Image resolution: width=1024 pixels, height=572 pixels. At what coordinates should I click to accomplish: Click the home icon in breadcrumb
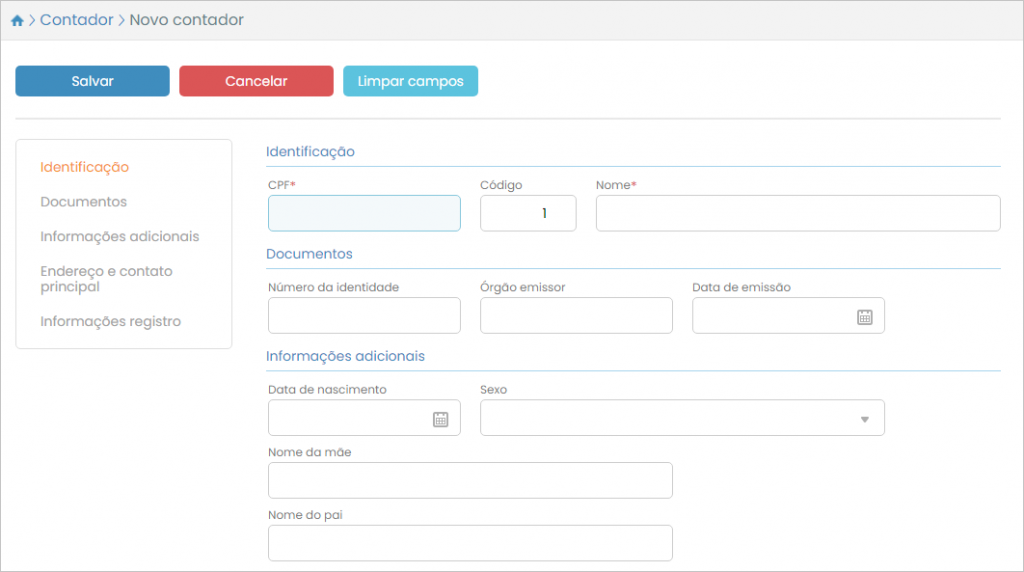[x=17, y=20]
